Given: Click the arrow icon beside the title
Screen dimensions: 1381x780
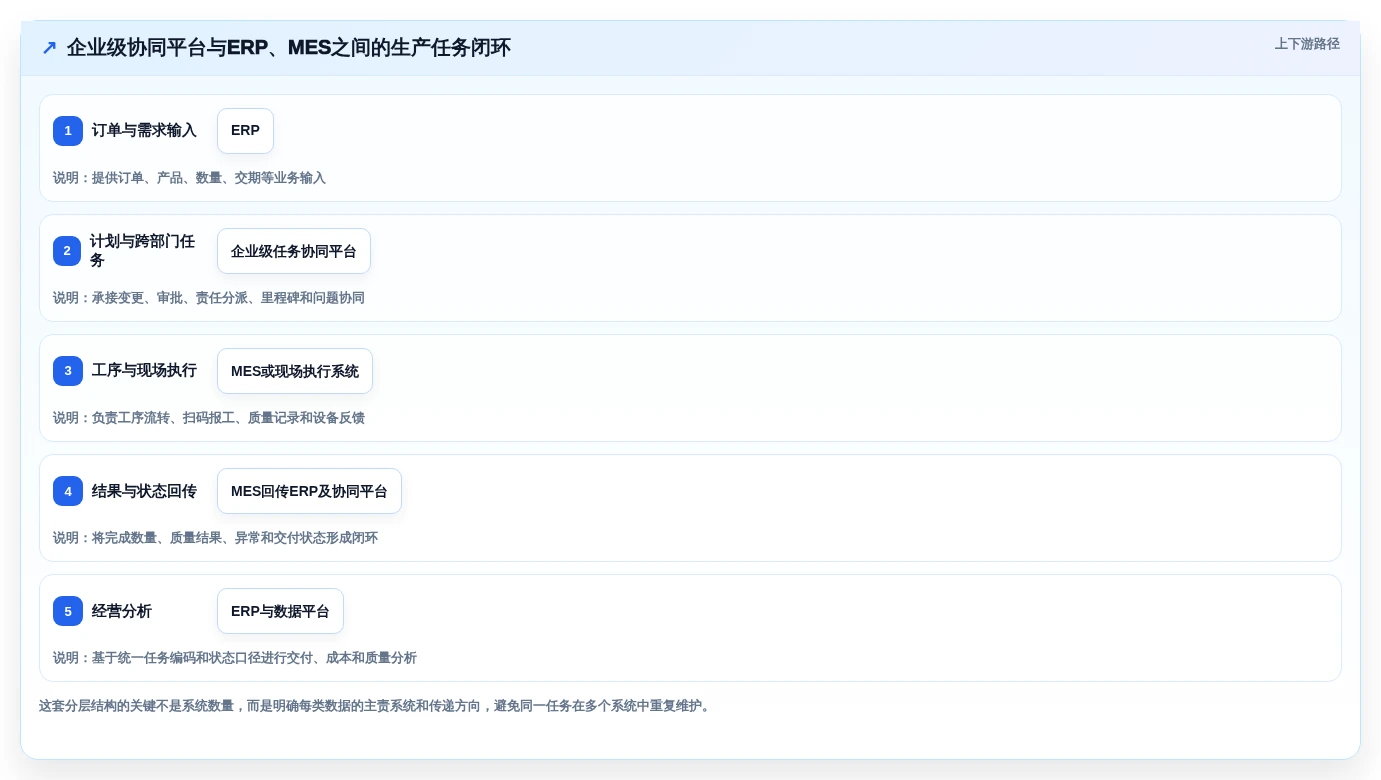Looking at the screenshot, I should coord(49,47).
